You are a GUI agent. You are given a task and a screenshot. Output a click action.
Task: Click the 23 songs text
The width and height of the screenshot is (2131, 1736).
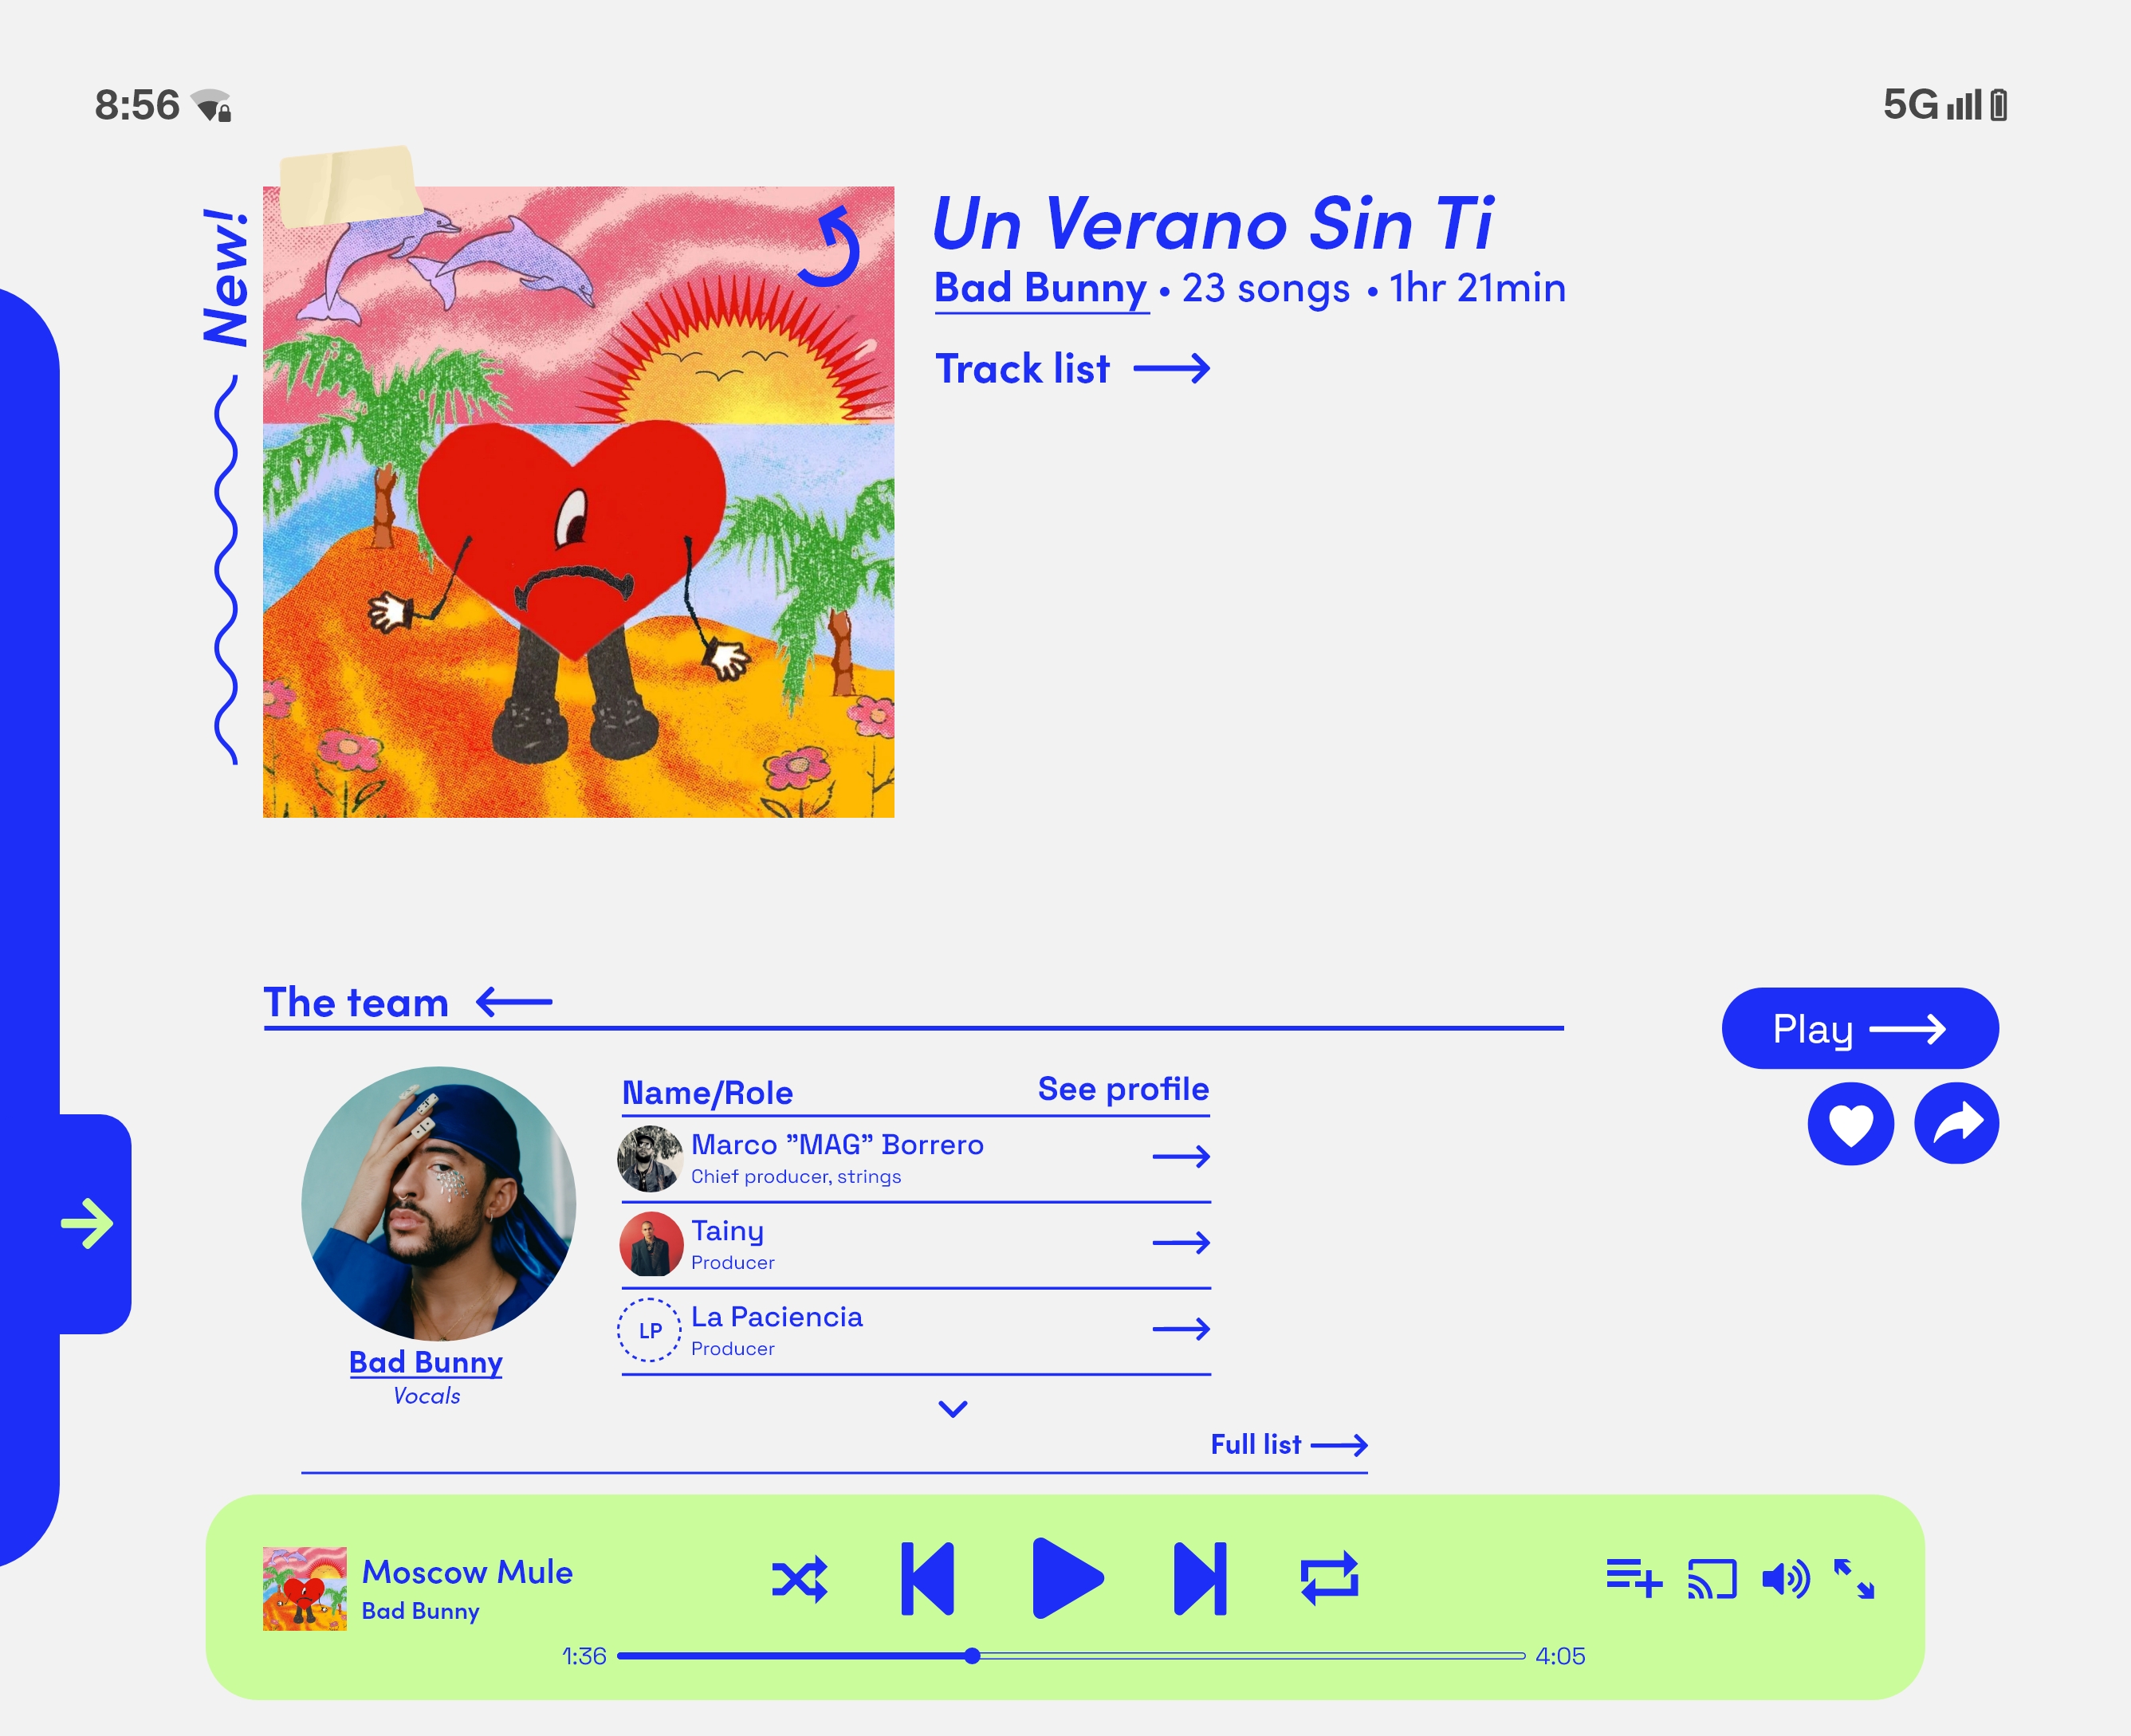click(x=1266, y=288)
